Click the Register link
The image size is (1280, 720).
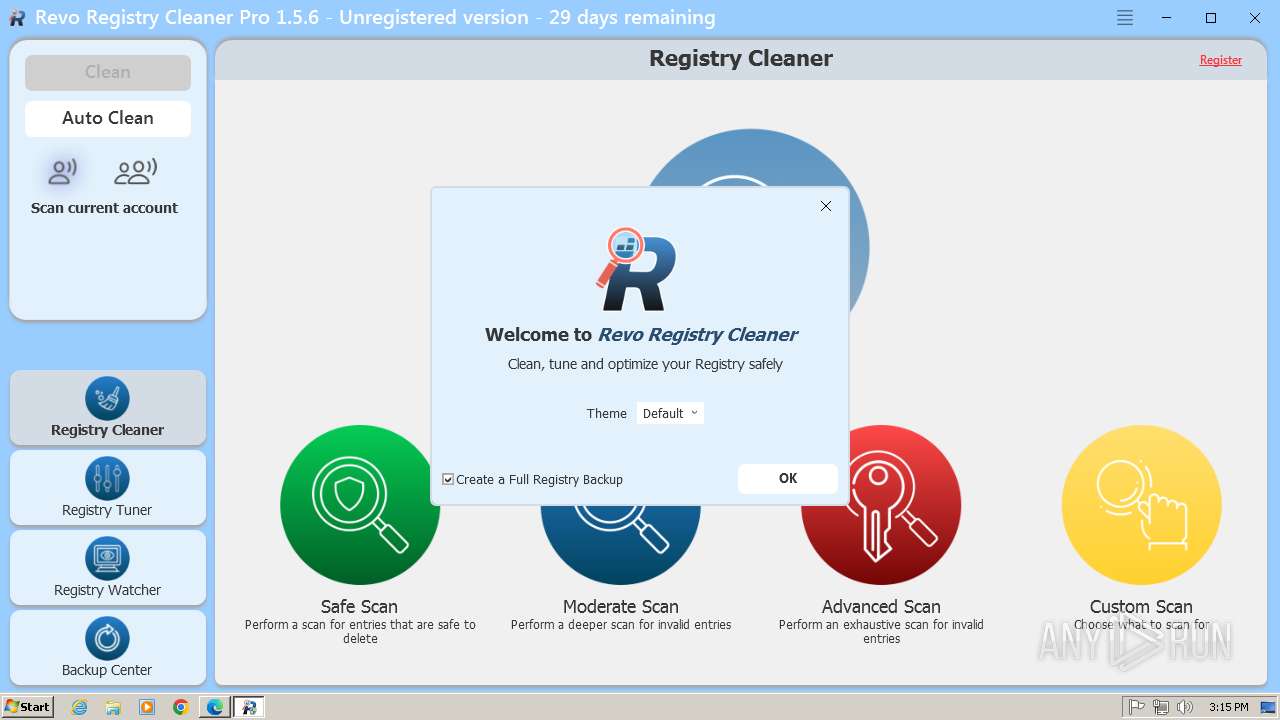point(1221,60)
